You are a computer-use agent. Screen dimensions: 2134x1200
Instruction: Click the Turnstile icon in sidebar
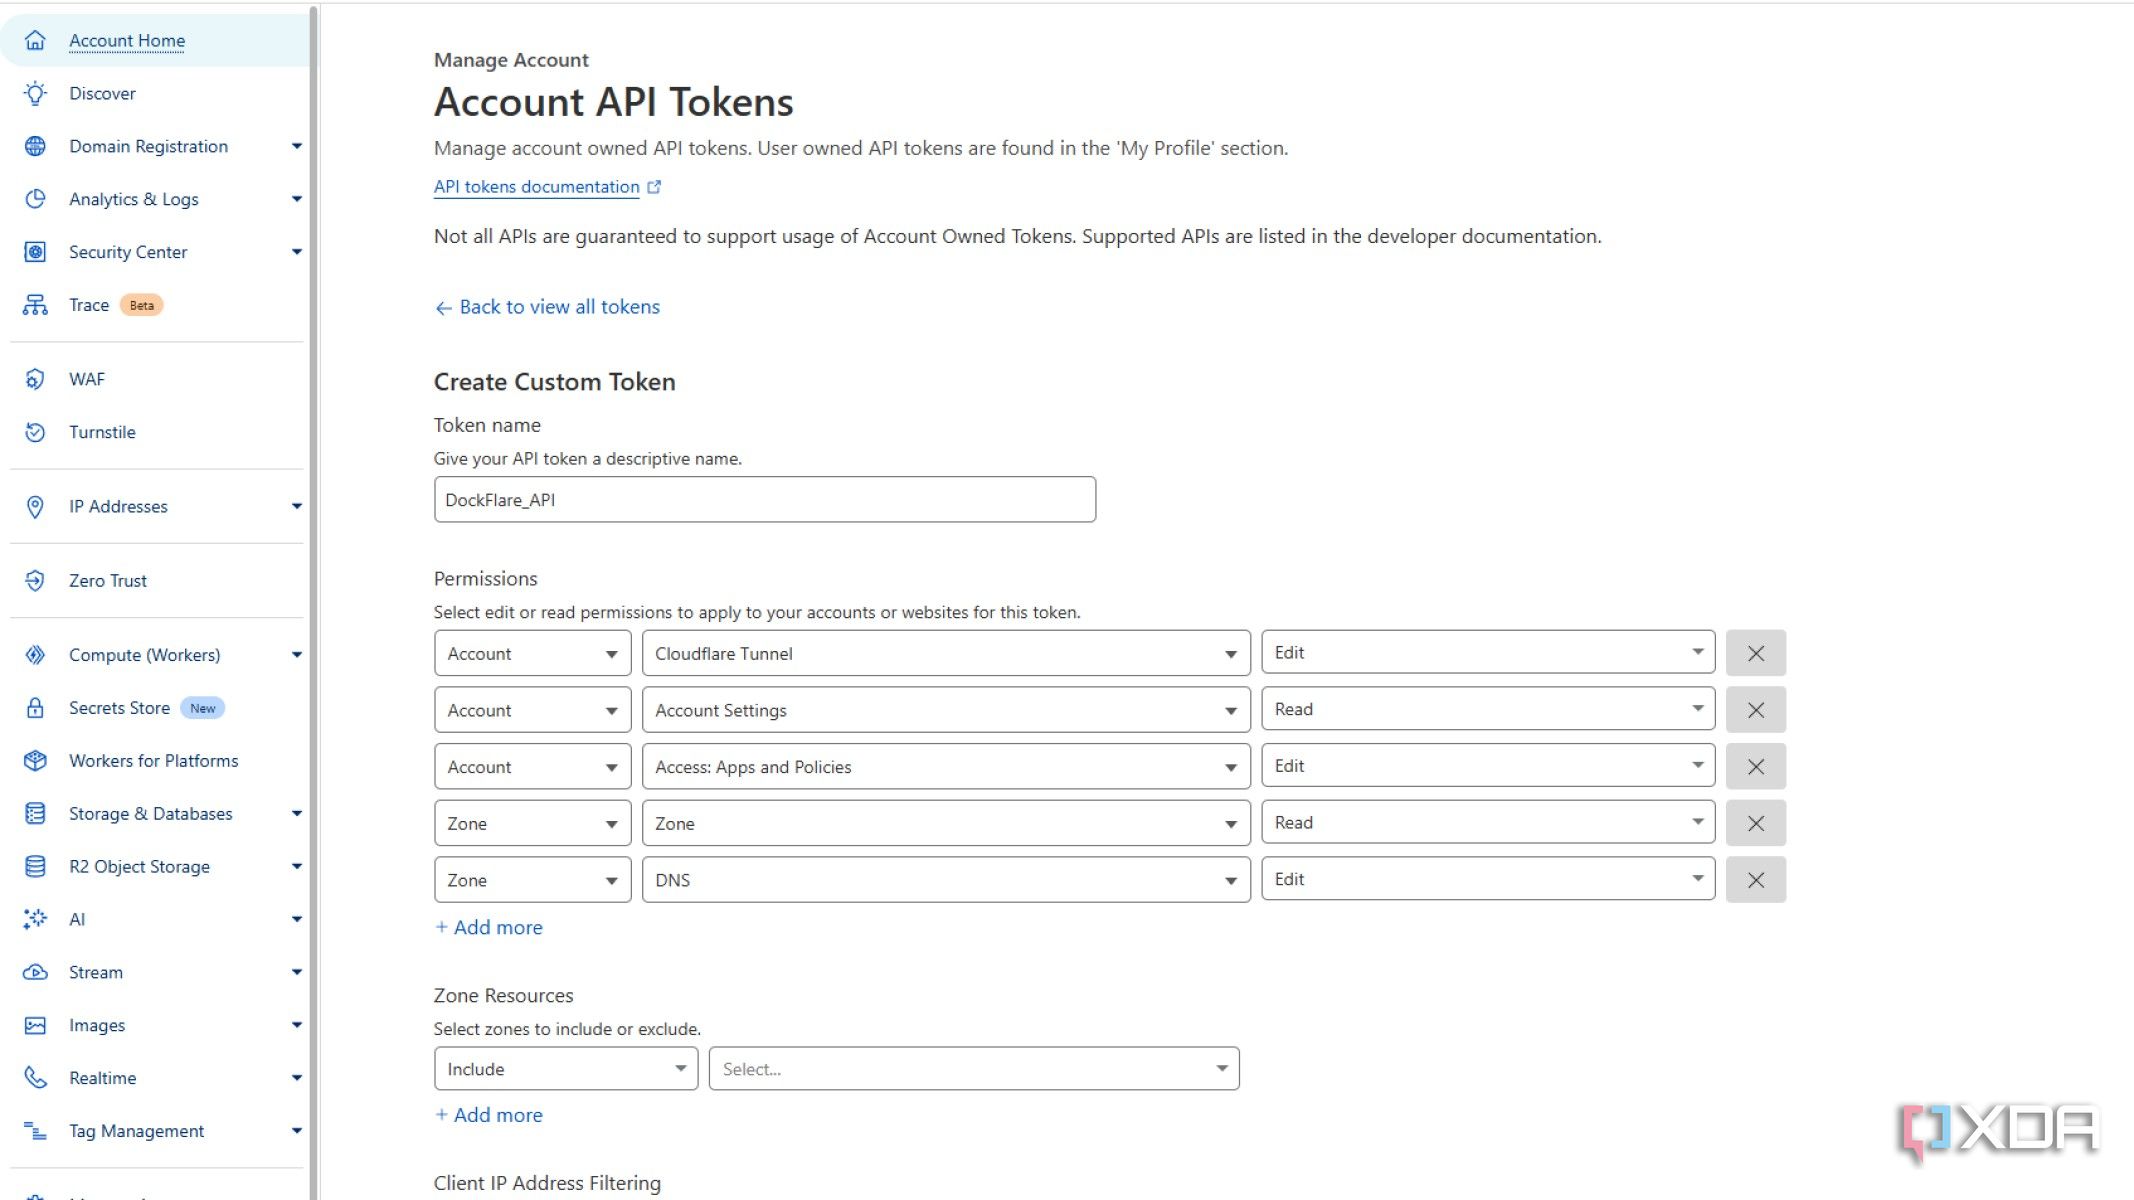click(x=35, y=432)
